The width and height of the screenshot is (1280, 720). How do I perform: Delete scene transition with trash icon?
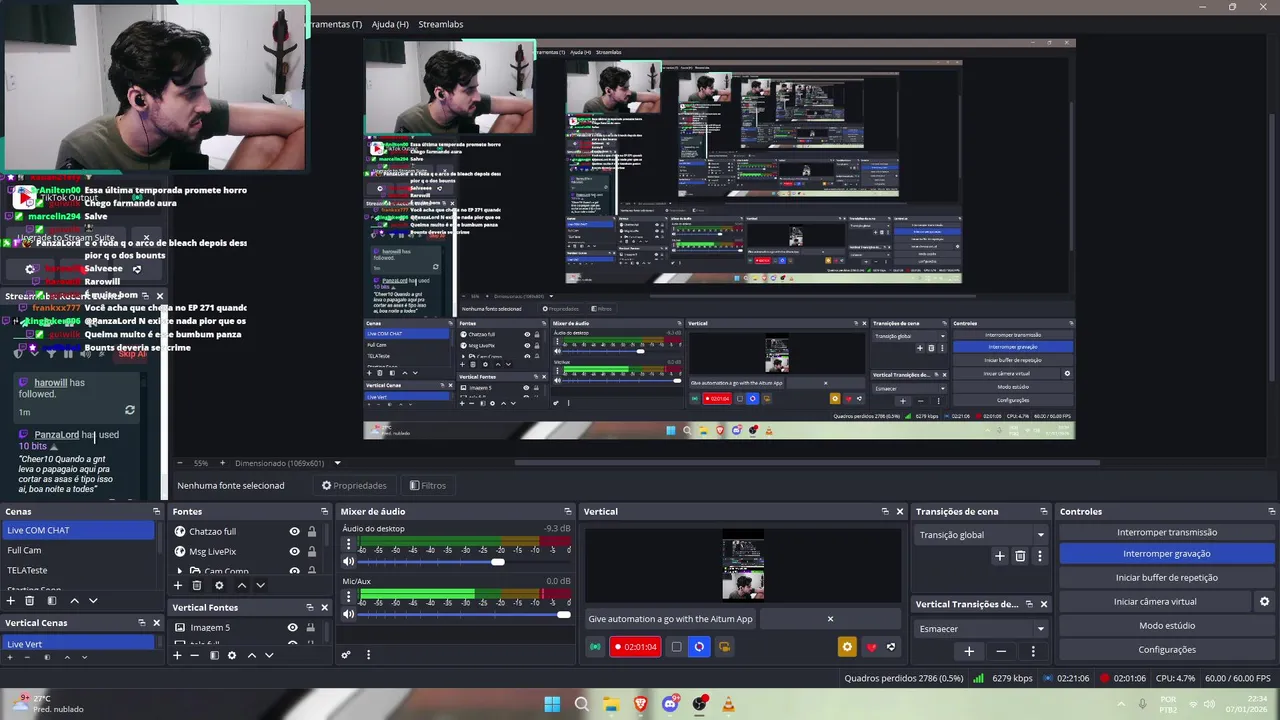coord(1020,556)
